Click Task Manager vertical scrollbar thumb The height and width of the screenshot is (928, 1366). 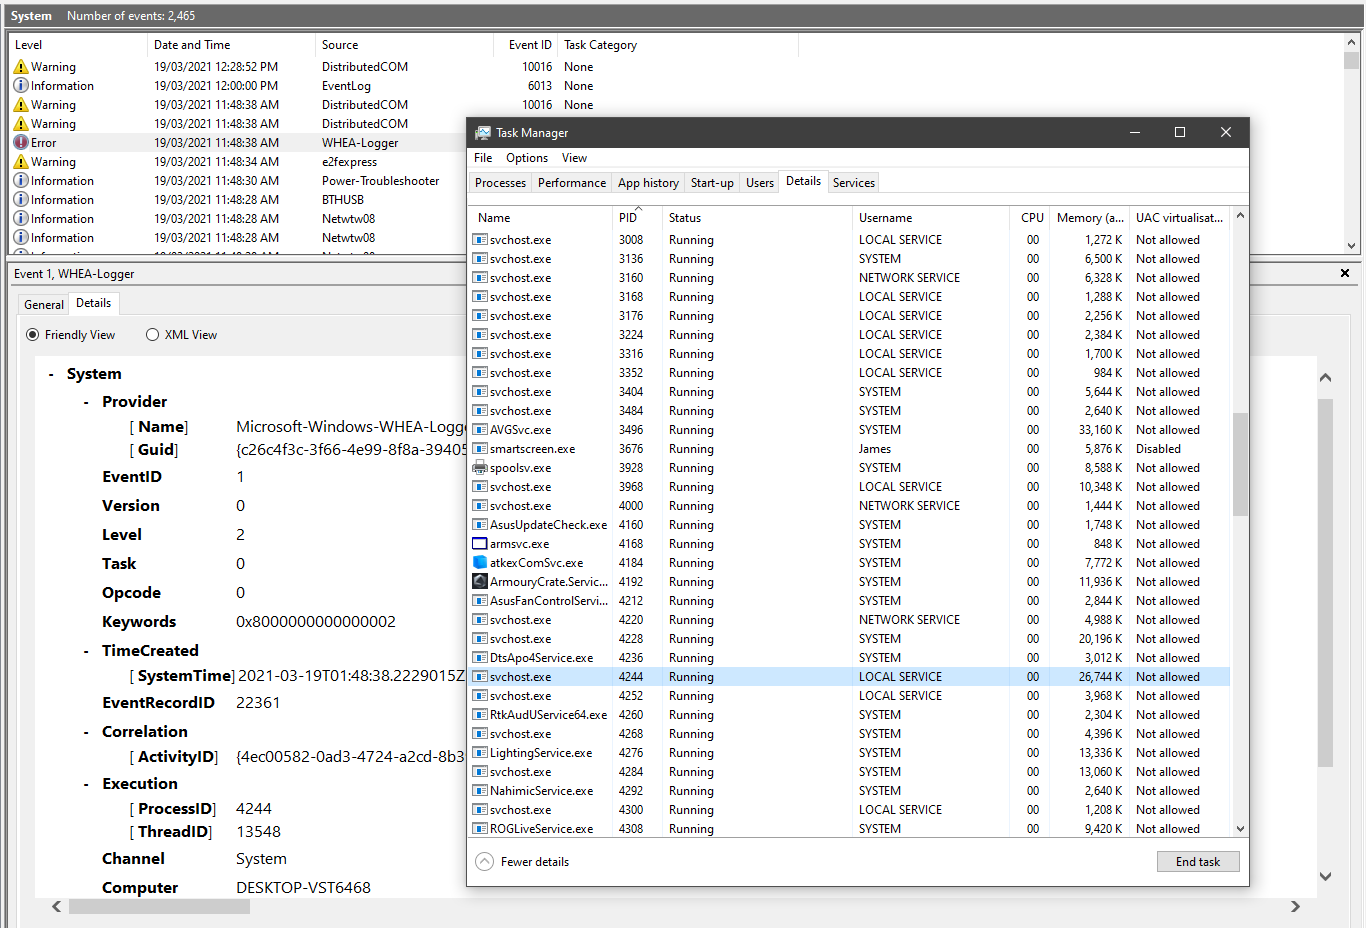coord(1240,464)
